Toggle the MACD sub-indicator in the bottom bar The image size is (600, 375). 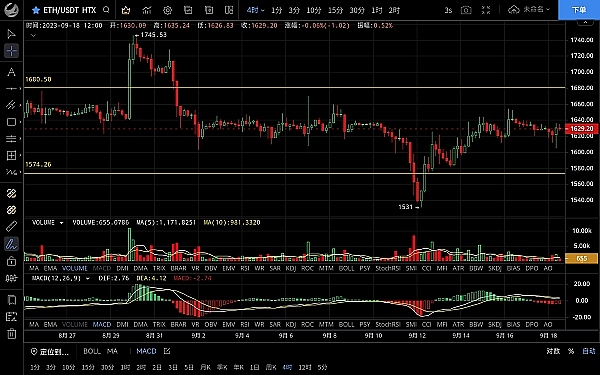[x=147, y=351]
